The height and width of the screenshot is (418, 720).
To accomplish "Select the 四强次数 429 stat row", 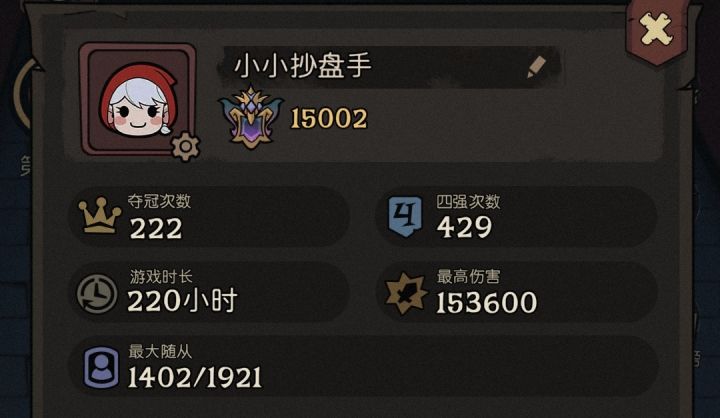I will pos(516,216).
